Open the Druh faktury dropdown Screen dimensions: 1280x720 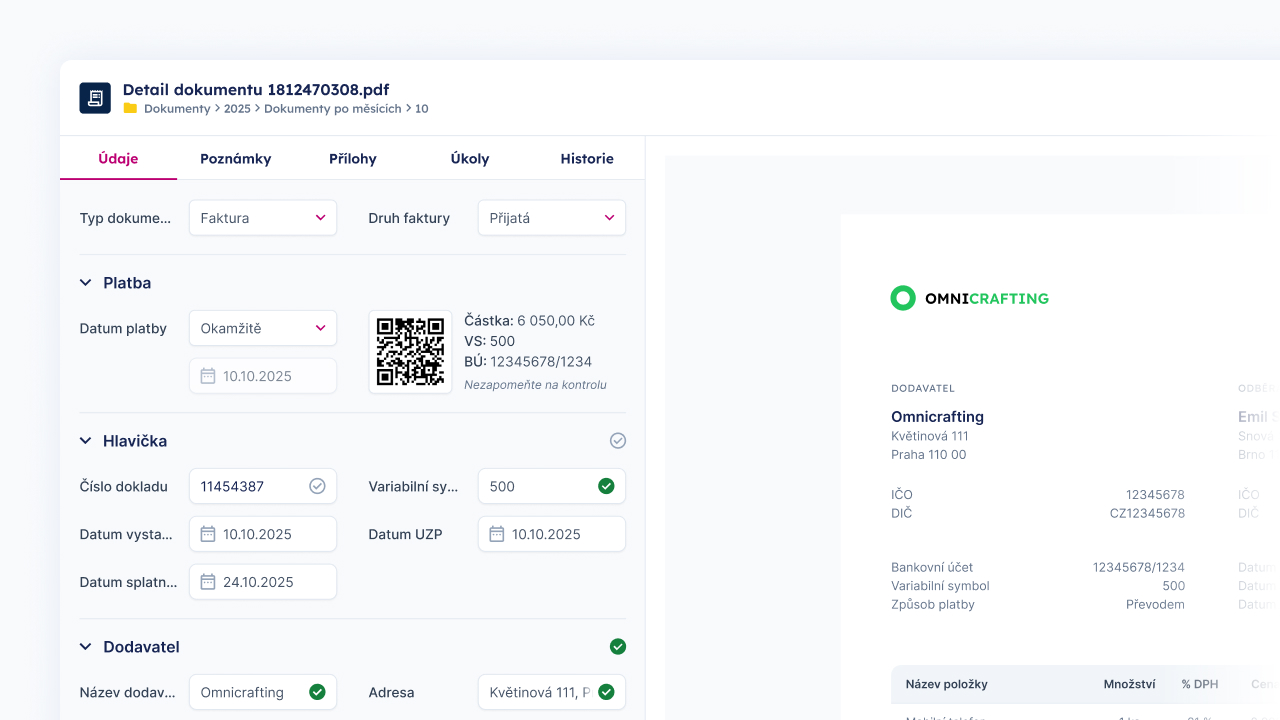pyautogui.click(x=551, y=218)
